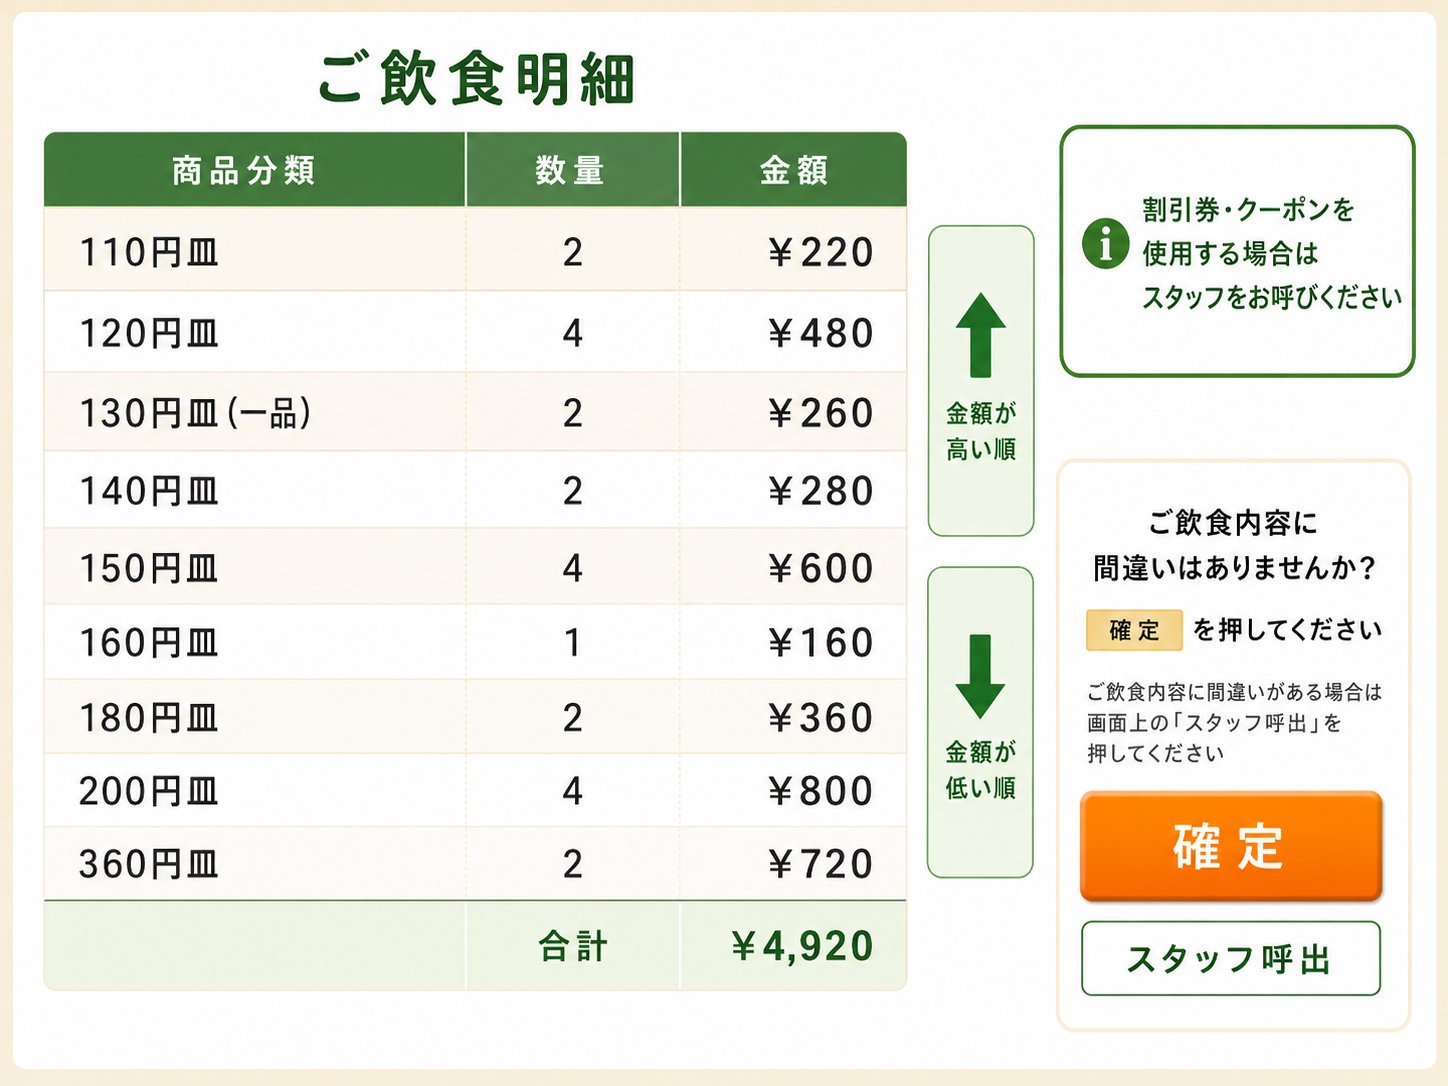Select the 130円皿(一品) row
This screenshot has height=1086, width=1448.
coord(475,412)
